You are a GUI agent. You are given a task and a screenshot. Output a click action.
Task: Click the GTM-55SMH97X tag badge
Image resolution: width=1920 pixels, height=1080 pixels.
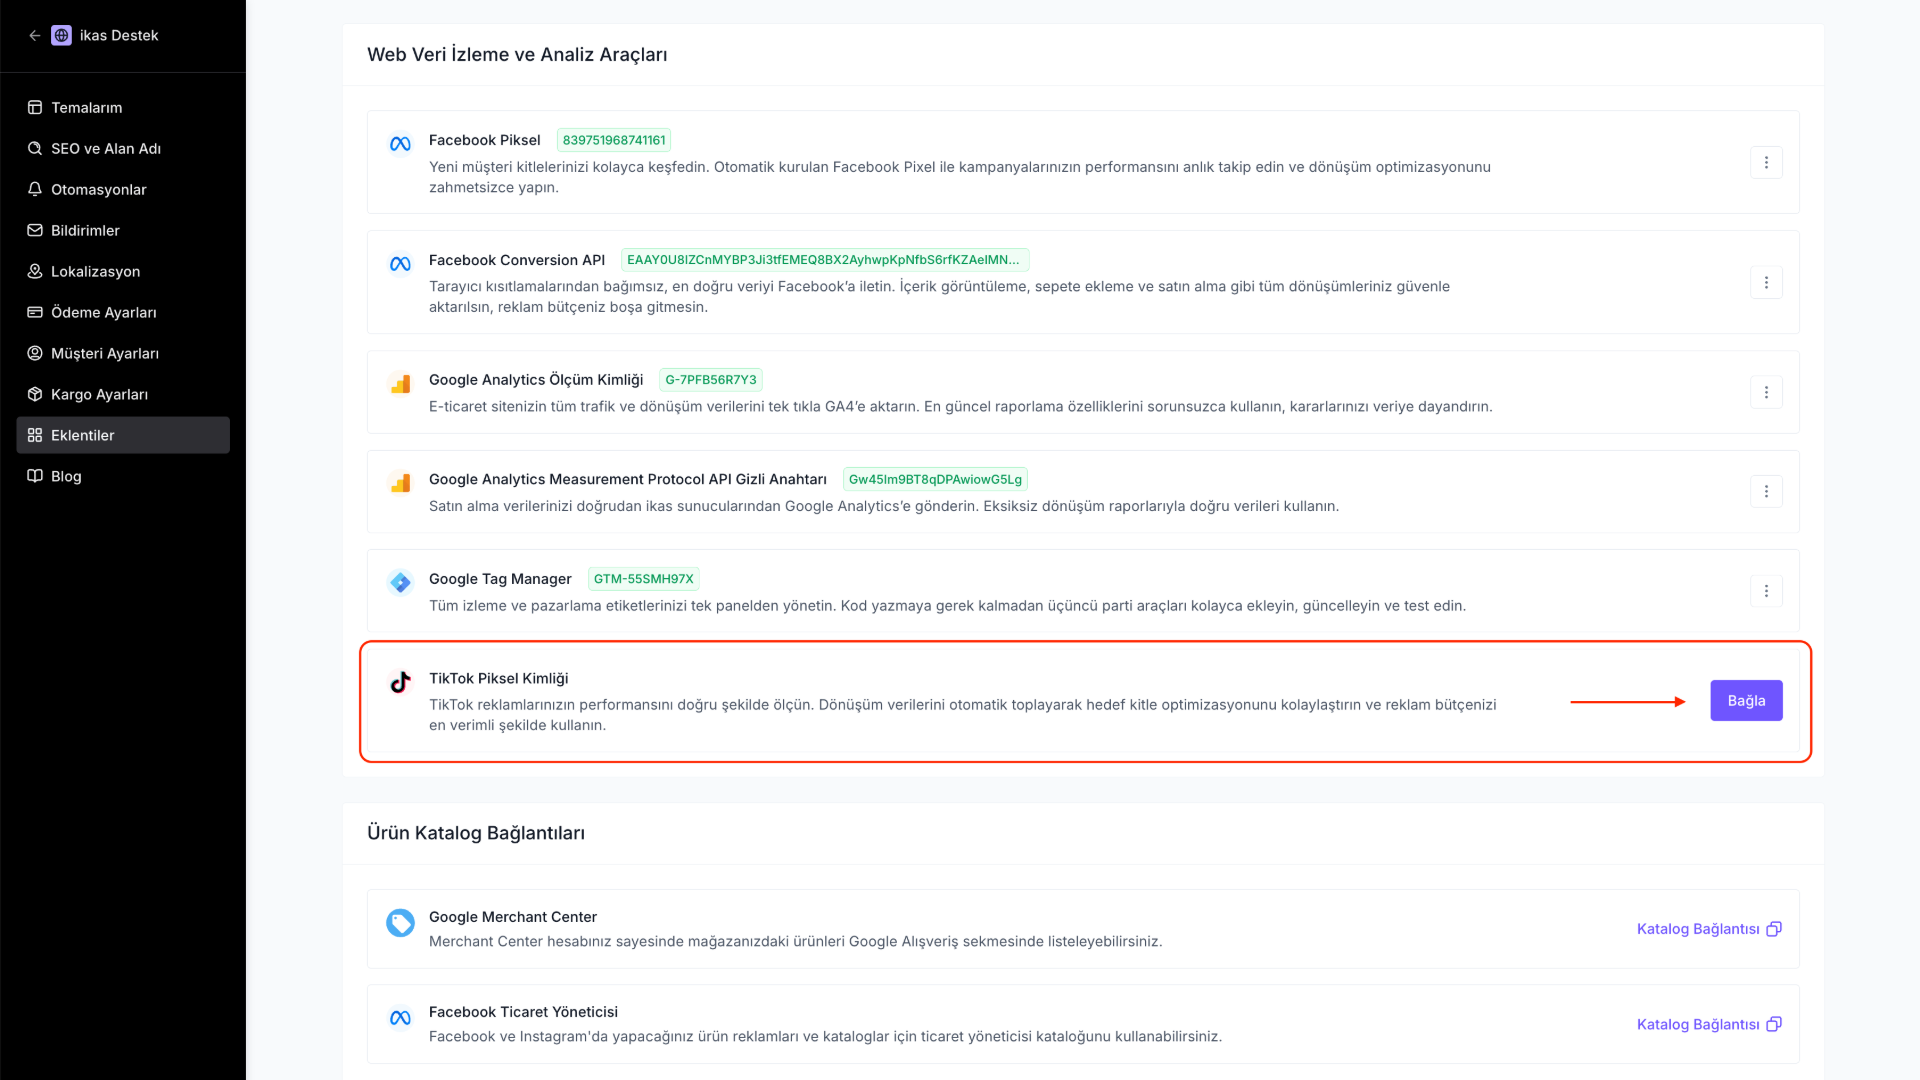click(643, 579)
